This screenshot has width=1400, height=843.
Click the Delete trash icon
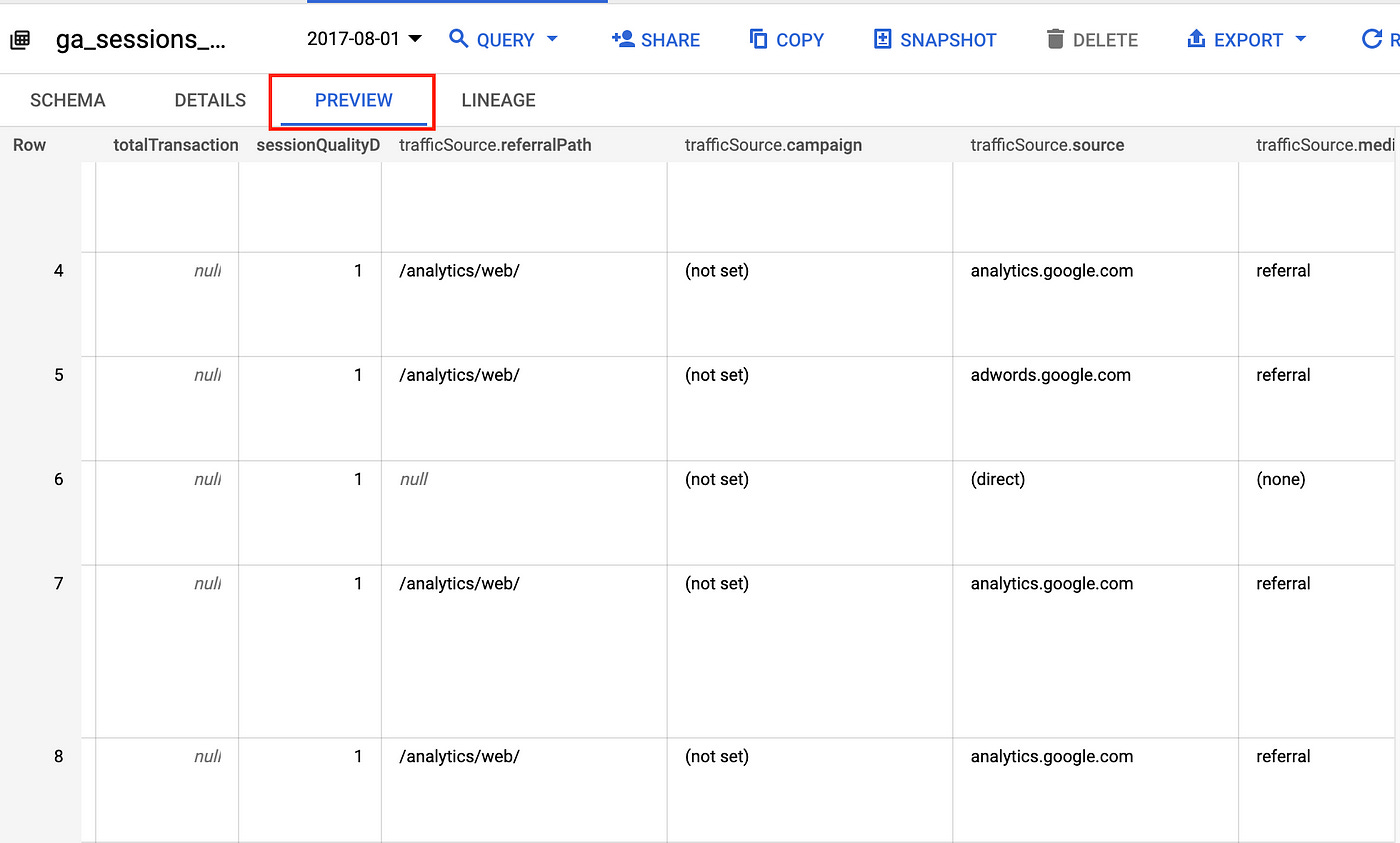(x=1055, y=39)
